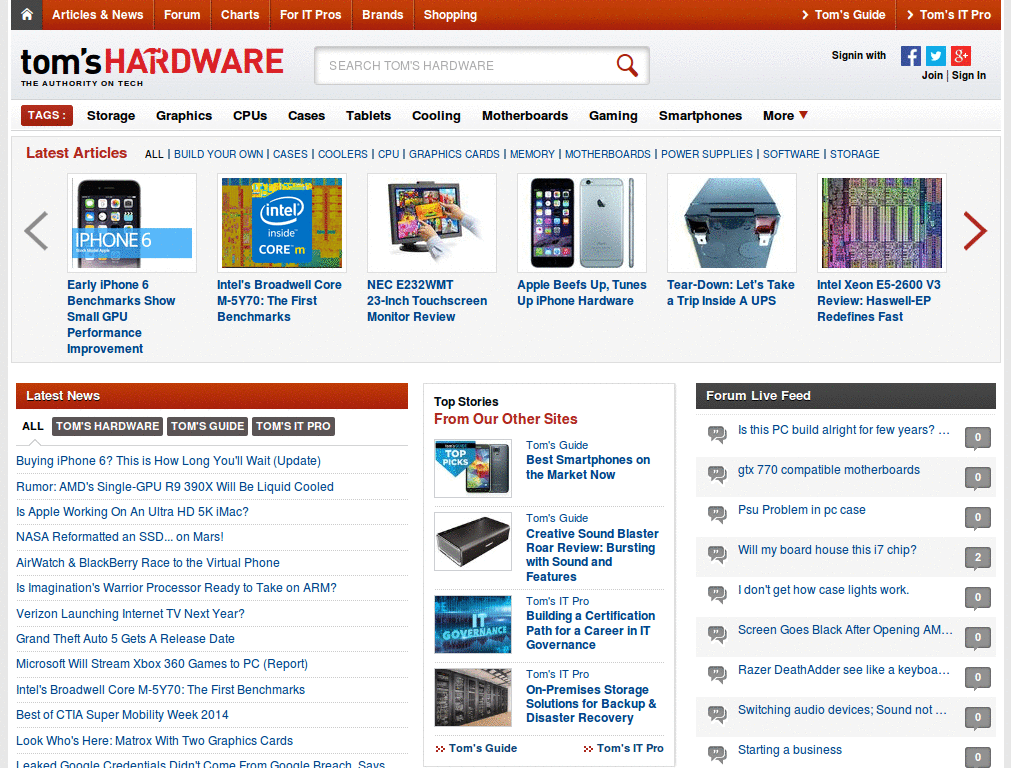The image size is (1024, 768).
Task: Open the 'More' tags dropdown
Action: [x=784, y=116]
